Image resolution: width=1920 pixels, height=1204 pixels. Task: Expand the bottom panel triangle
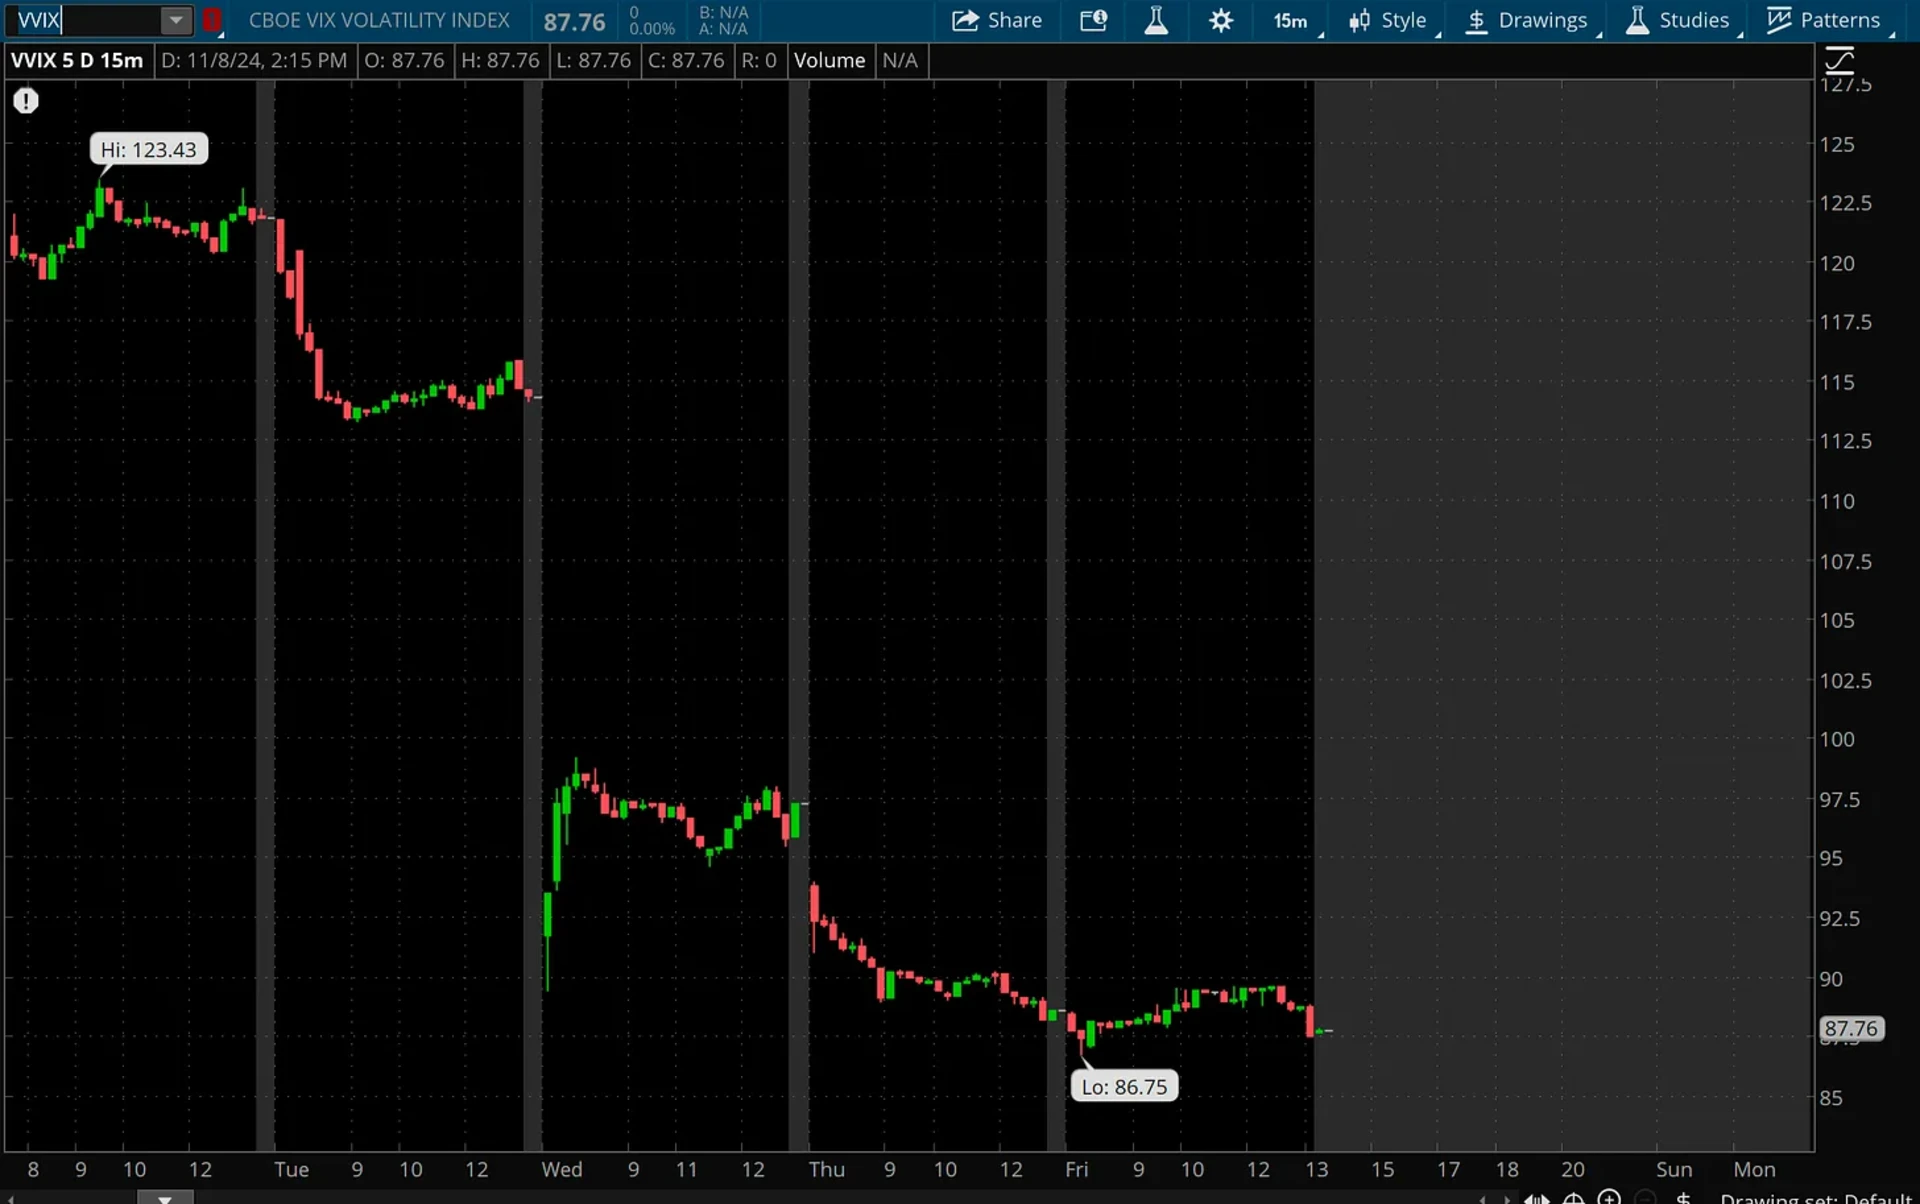click(165, 1197)
